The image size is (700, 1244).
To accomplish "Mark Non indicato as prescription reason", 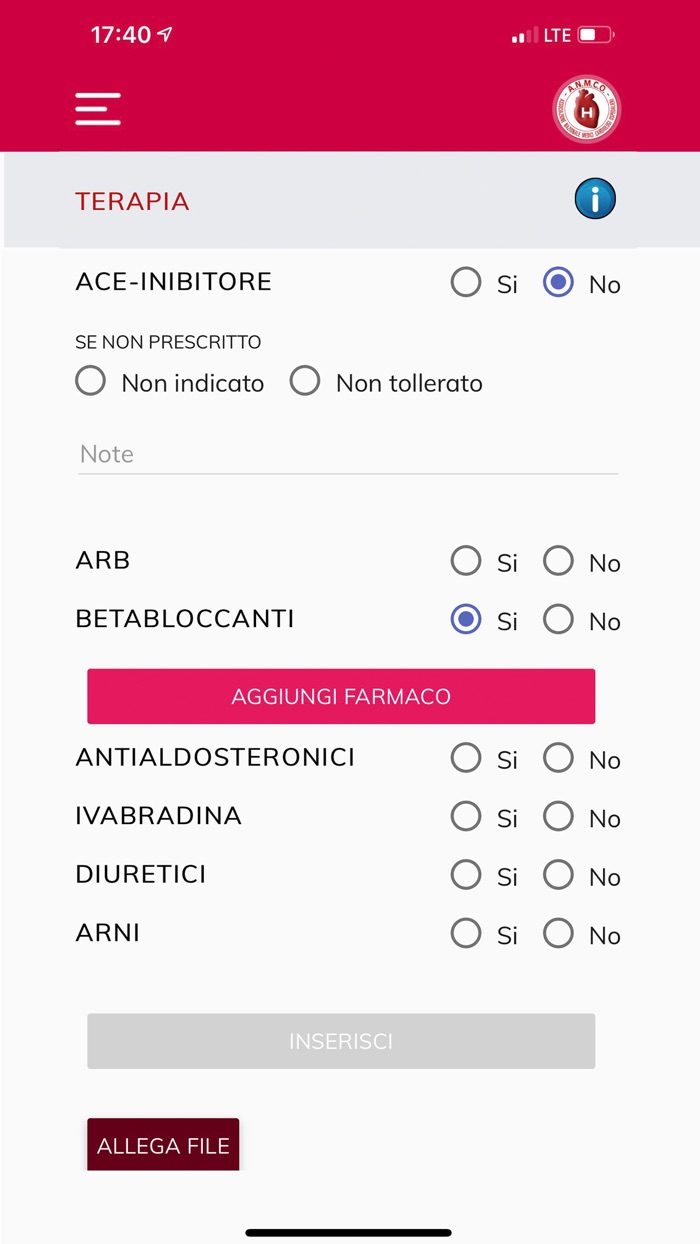I will click(x=90, y=381).
